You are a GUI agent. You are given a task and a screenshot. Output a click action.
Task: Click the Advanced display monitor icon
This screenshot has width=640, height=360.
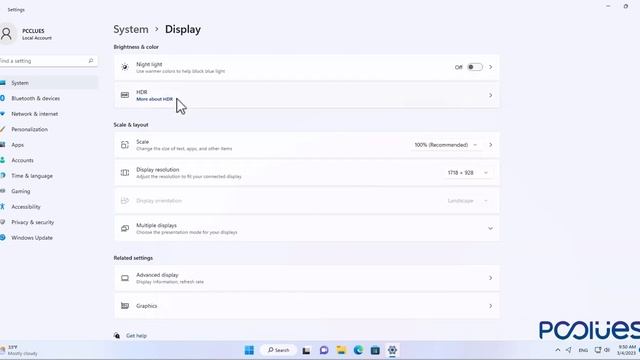click(125, 278)
